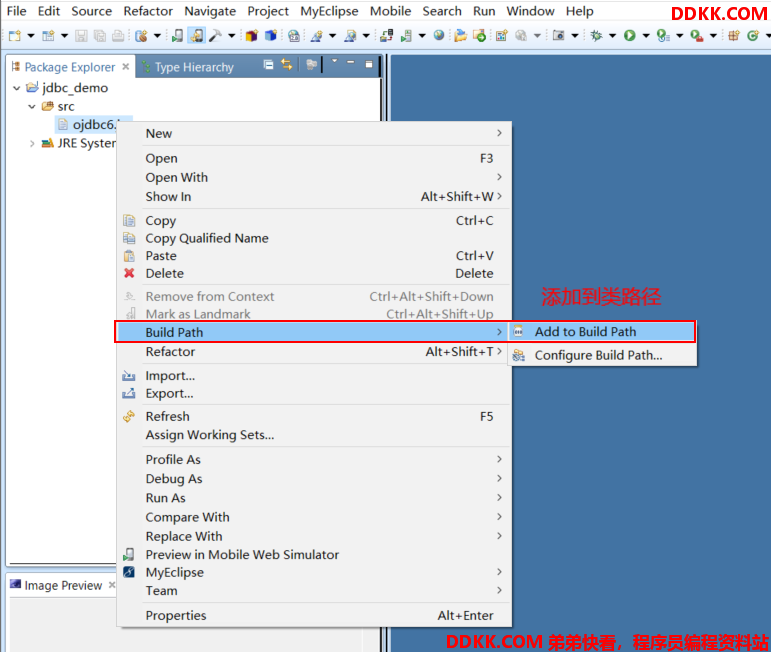Open Run As submenu
The width and height of the screenshot is (771, 652).
point(314,498)
